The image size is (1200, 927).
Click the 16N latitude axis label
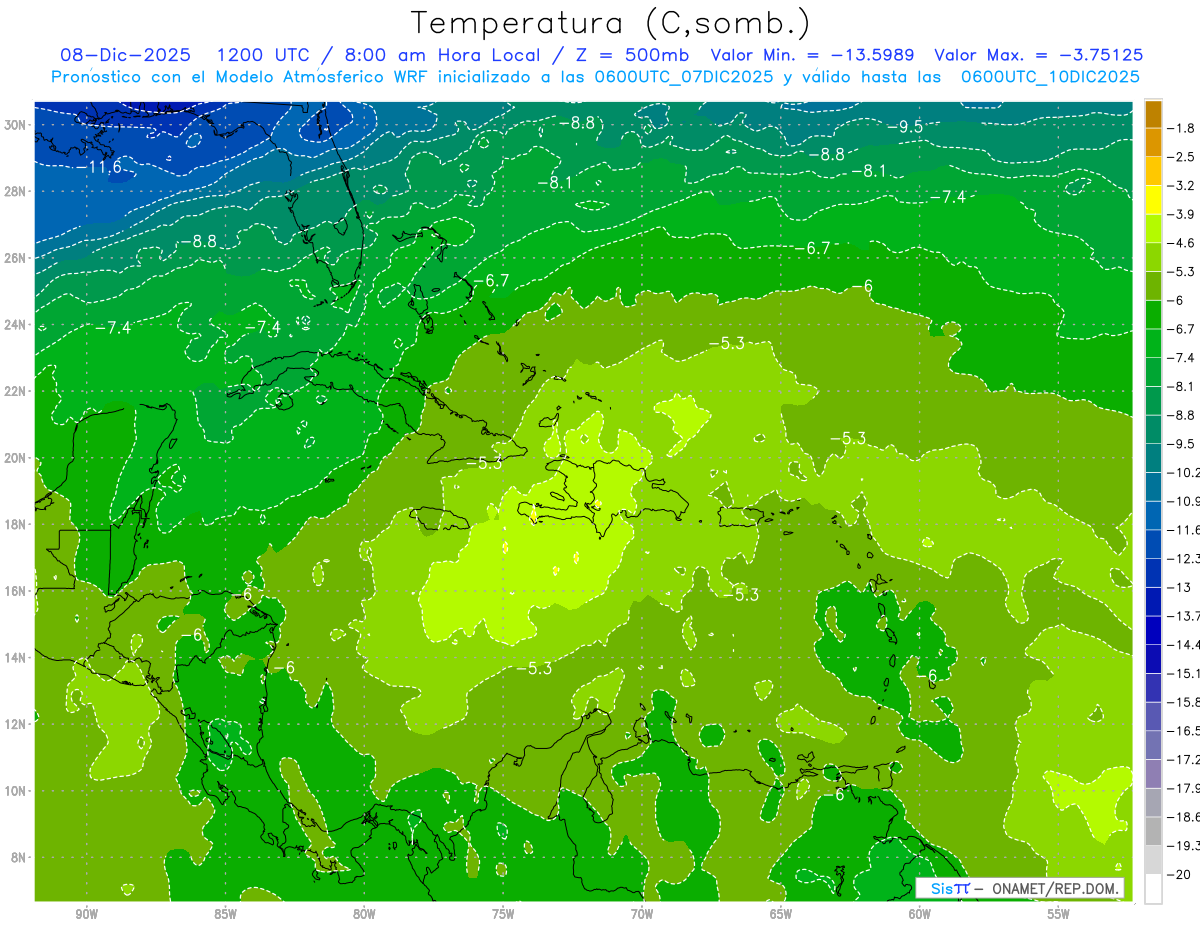pos(17,591)
